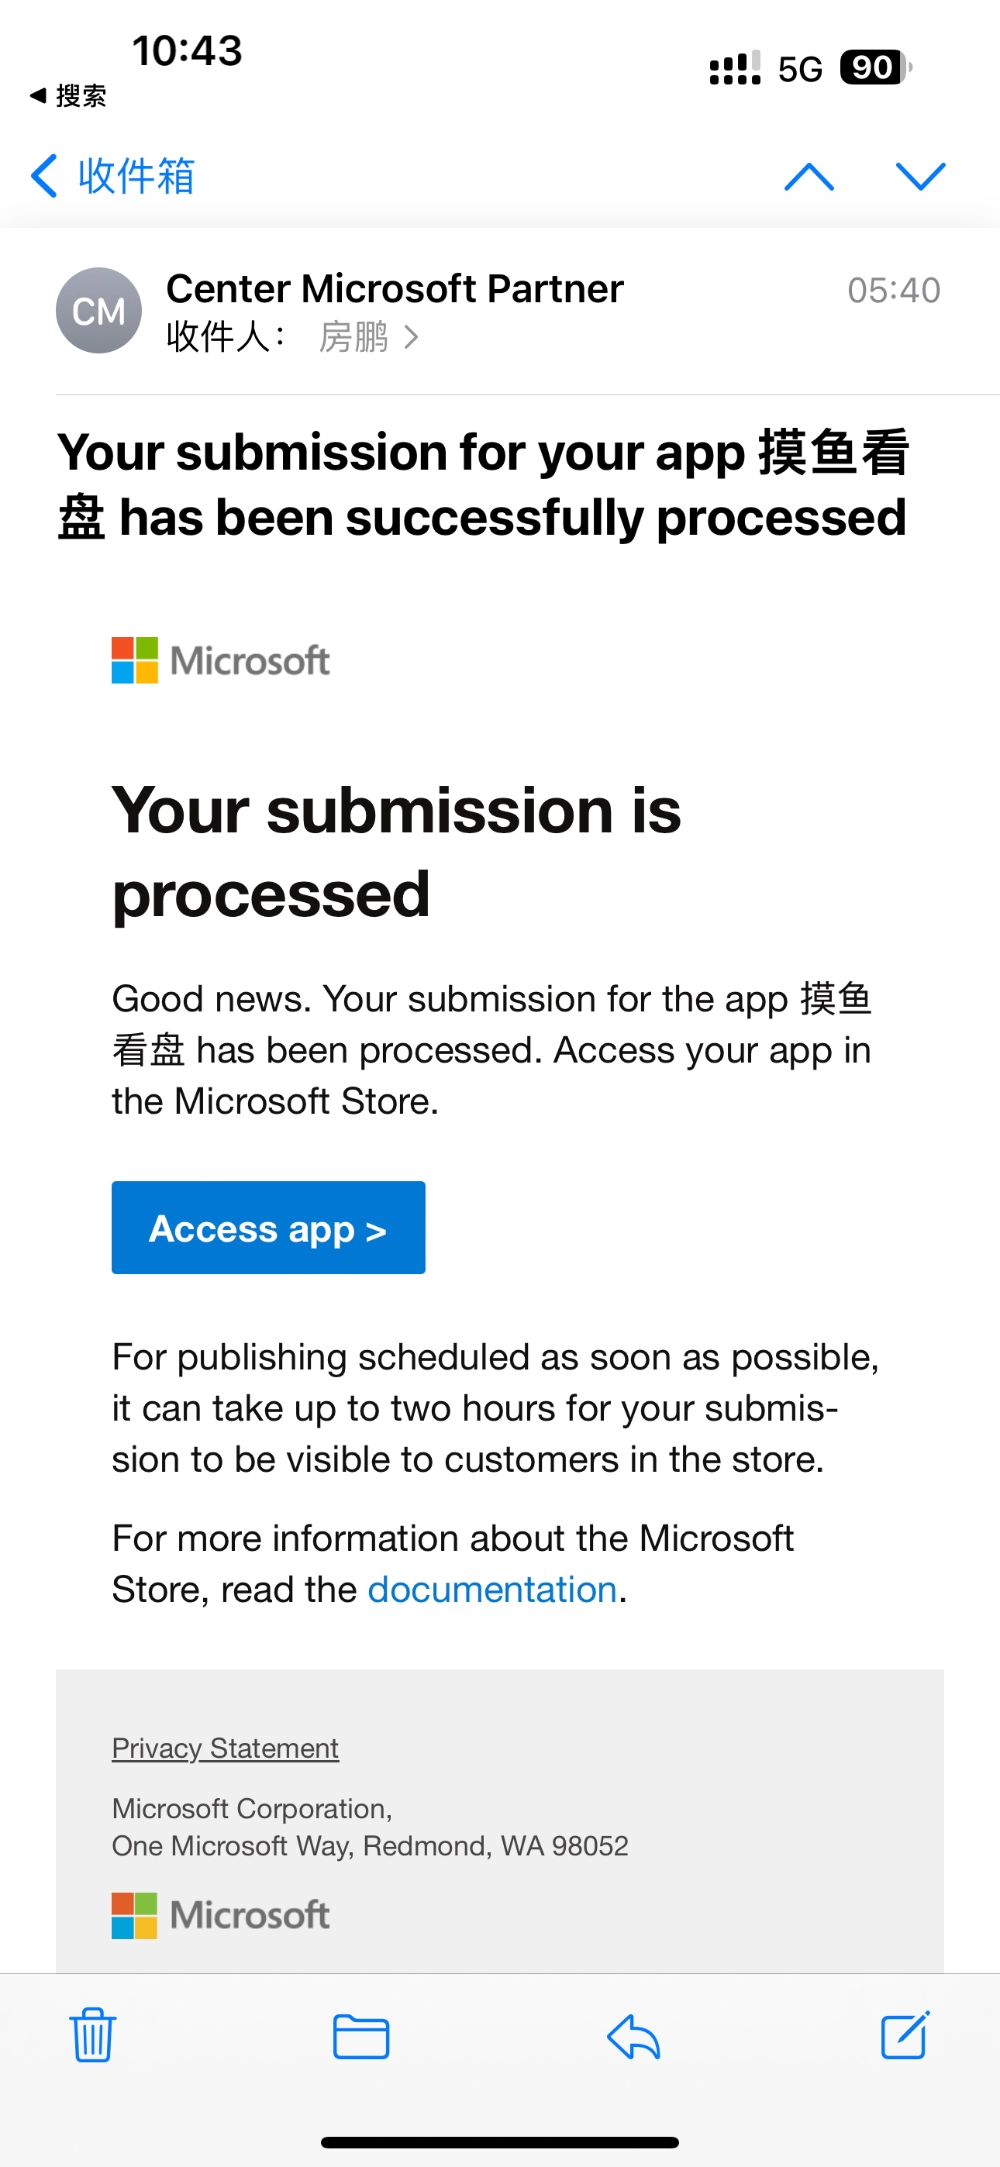Open the Privacy Statement link
The image size is (1000, 2167).
[225, 1747]
